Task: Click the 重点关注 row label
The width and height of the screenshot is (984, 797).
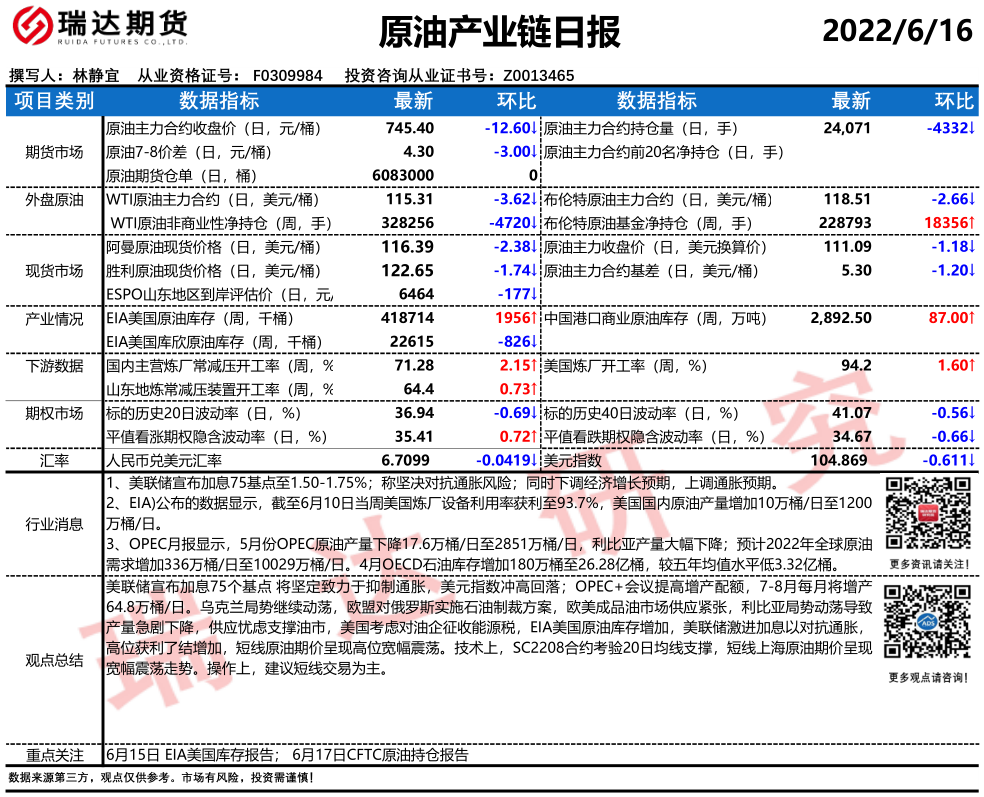Action: (x=54, y=755)
